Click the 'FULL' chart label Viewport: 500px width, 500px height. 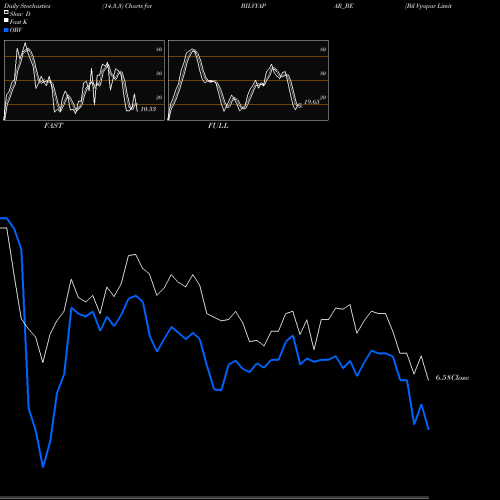pos(218,126)
